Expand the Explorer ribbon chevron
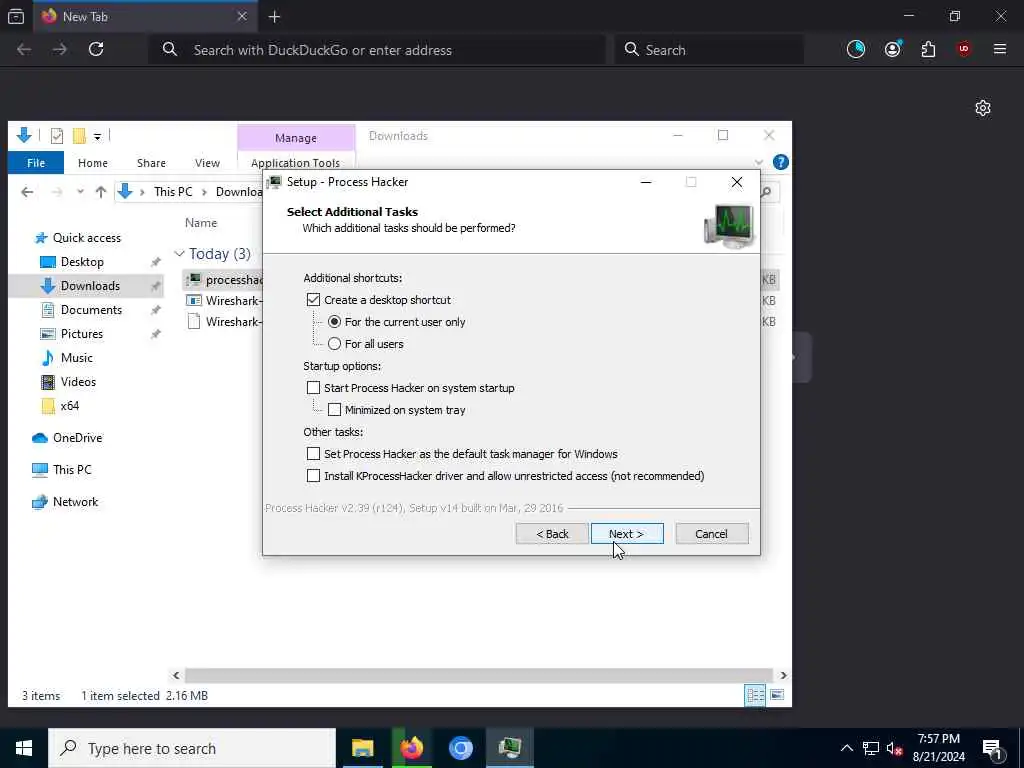 758,163
